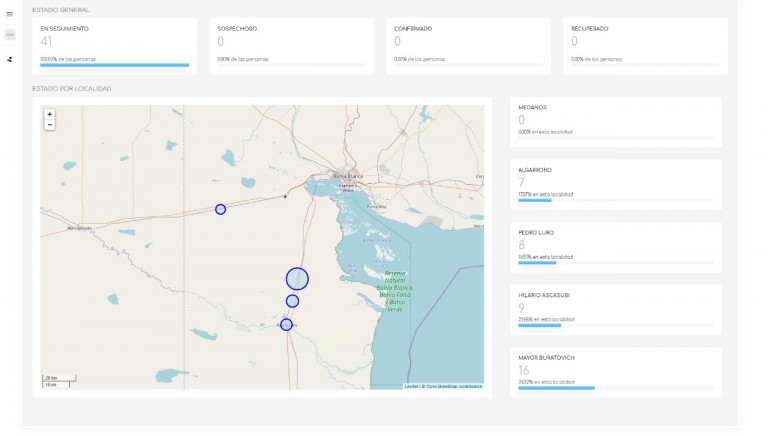
Task: Zoom out on the map
Action: [x=50, y=125]
